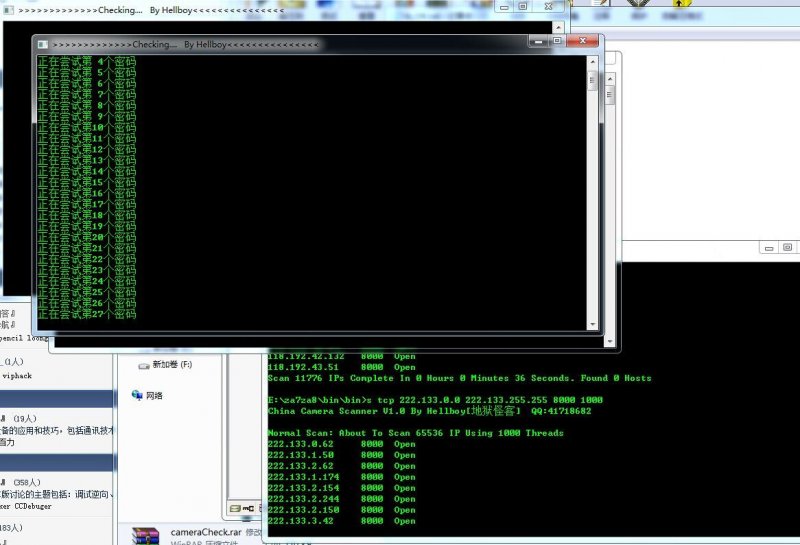Click the Scan 11776 IPs Complete summary line

click(x=459, y=379)
